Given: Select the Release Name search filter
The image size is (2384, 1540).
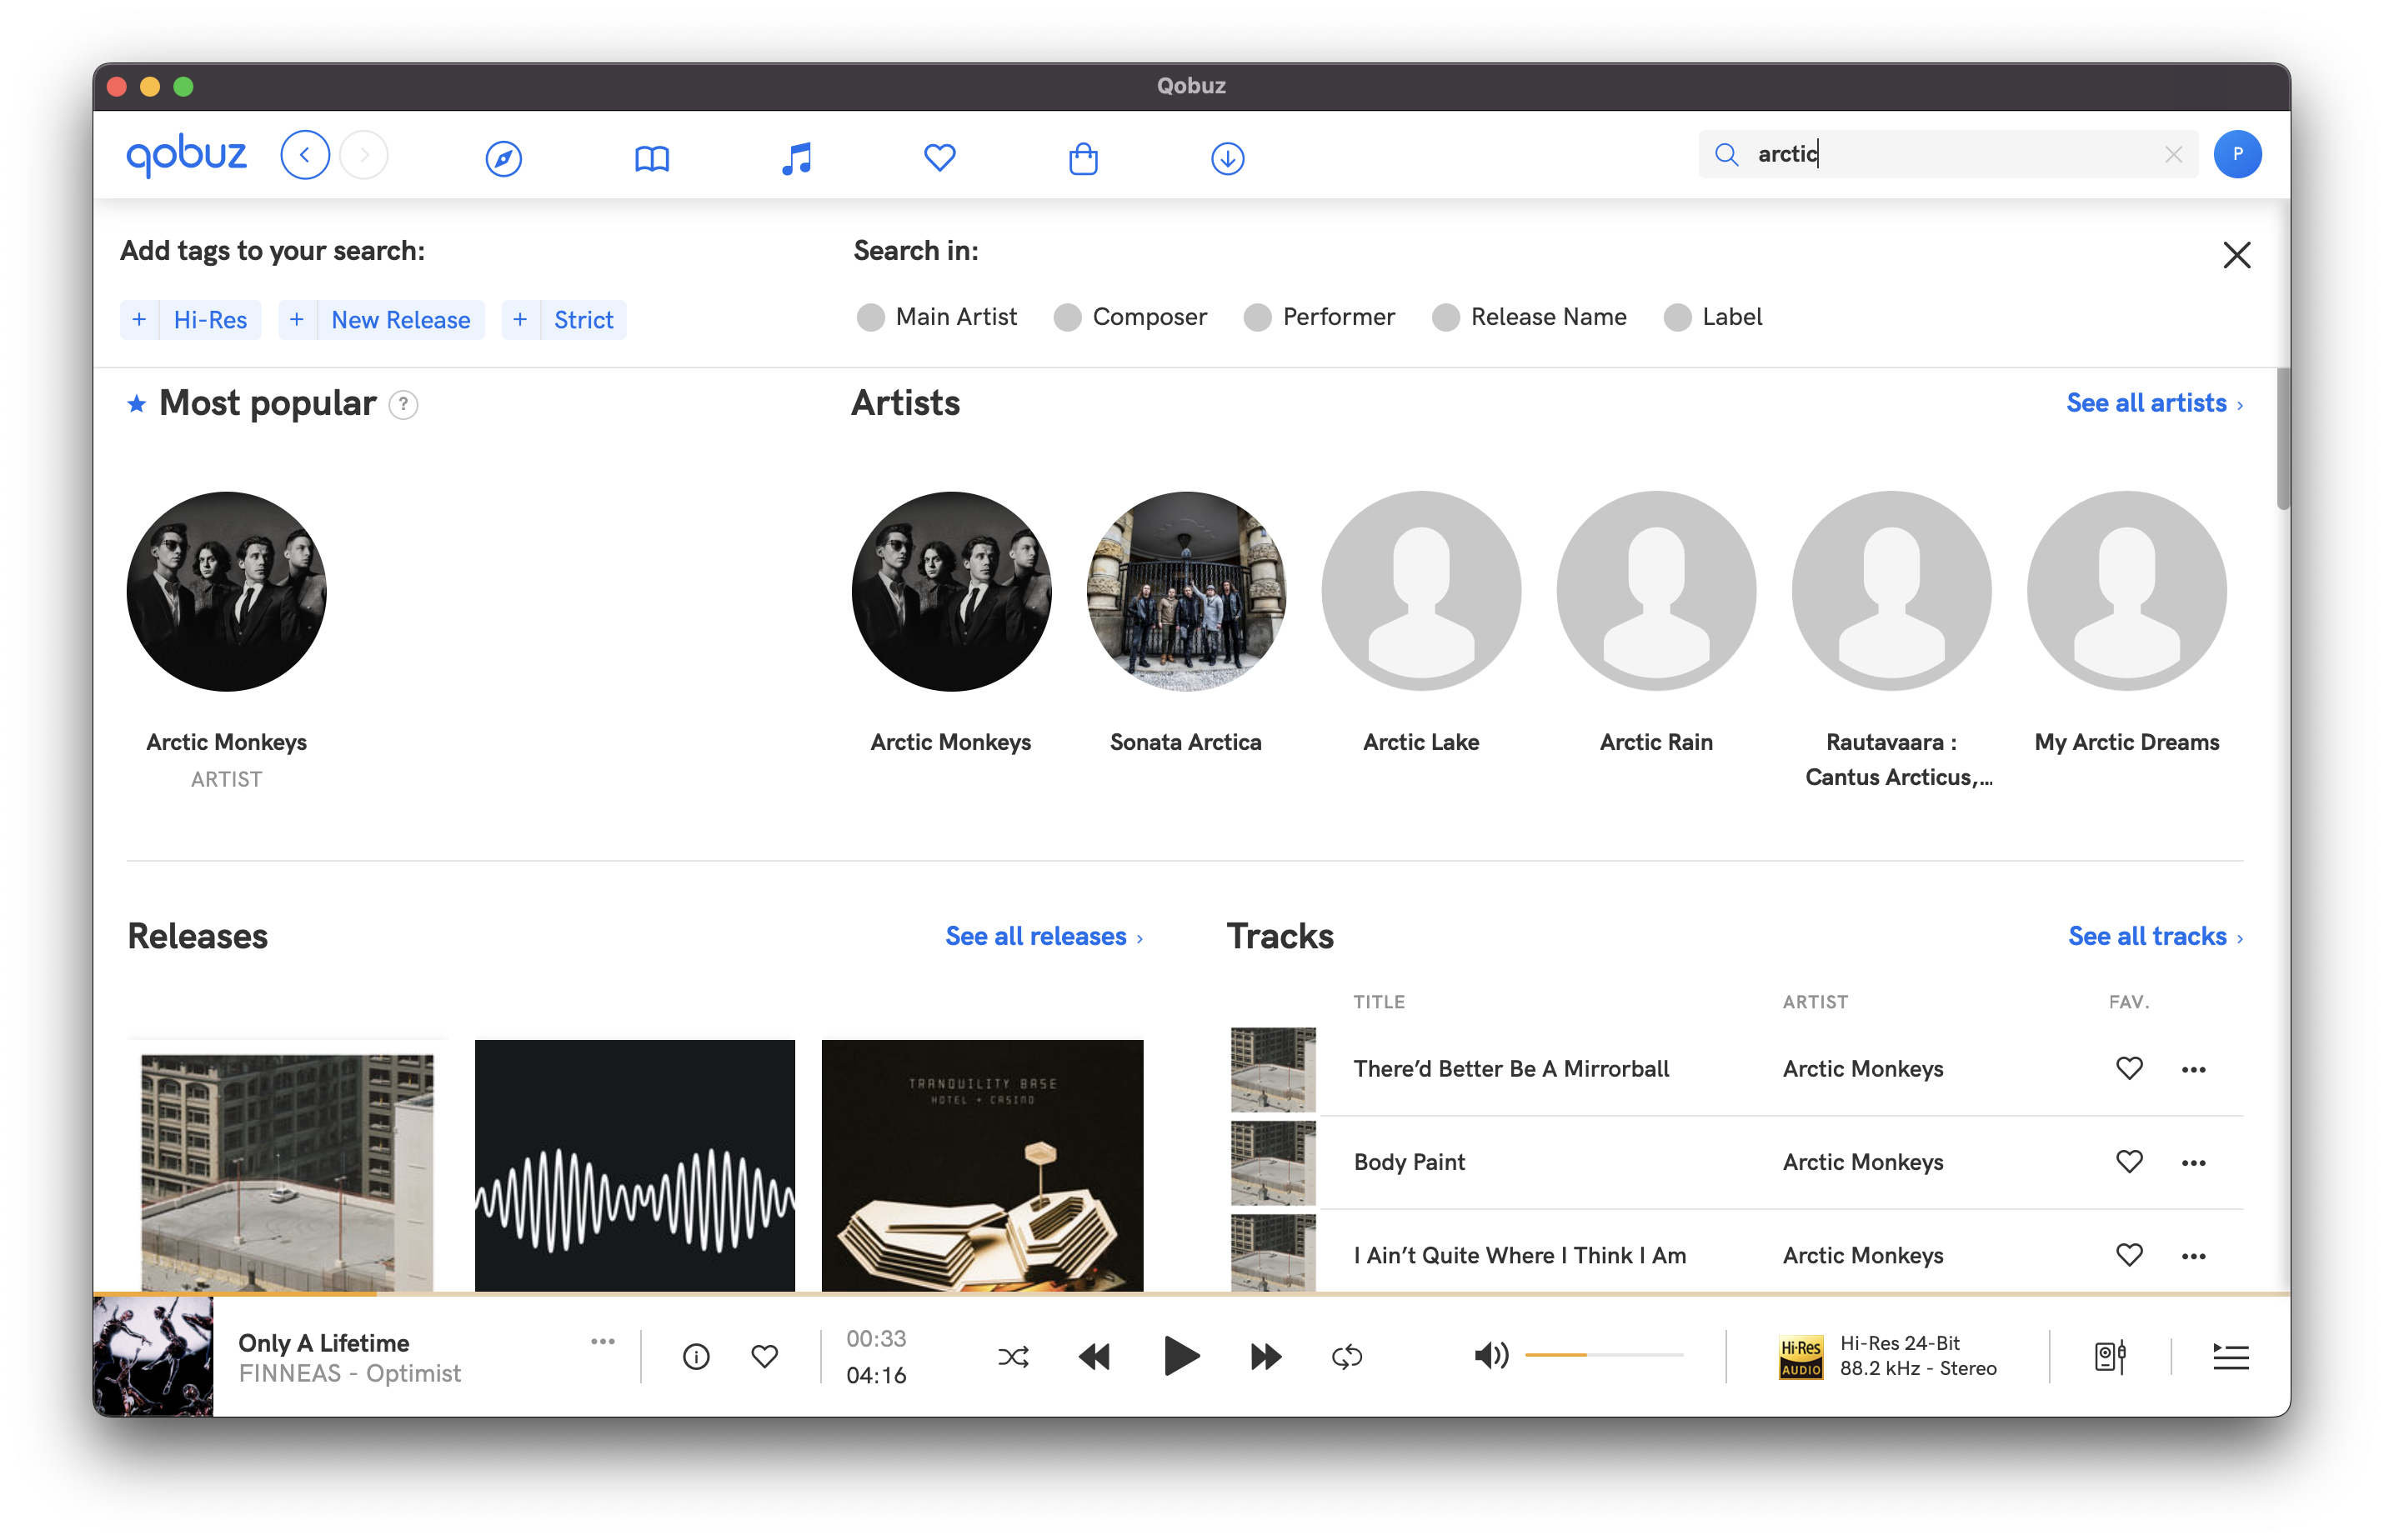Looking at the screenshot, I should coord(1445,317).
